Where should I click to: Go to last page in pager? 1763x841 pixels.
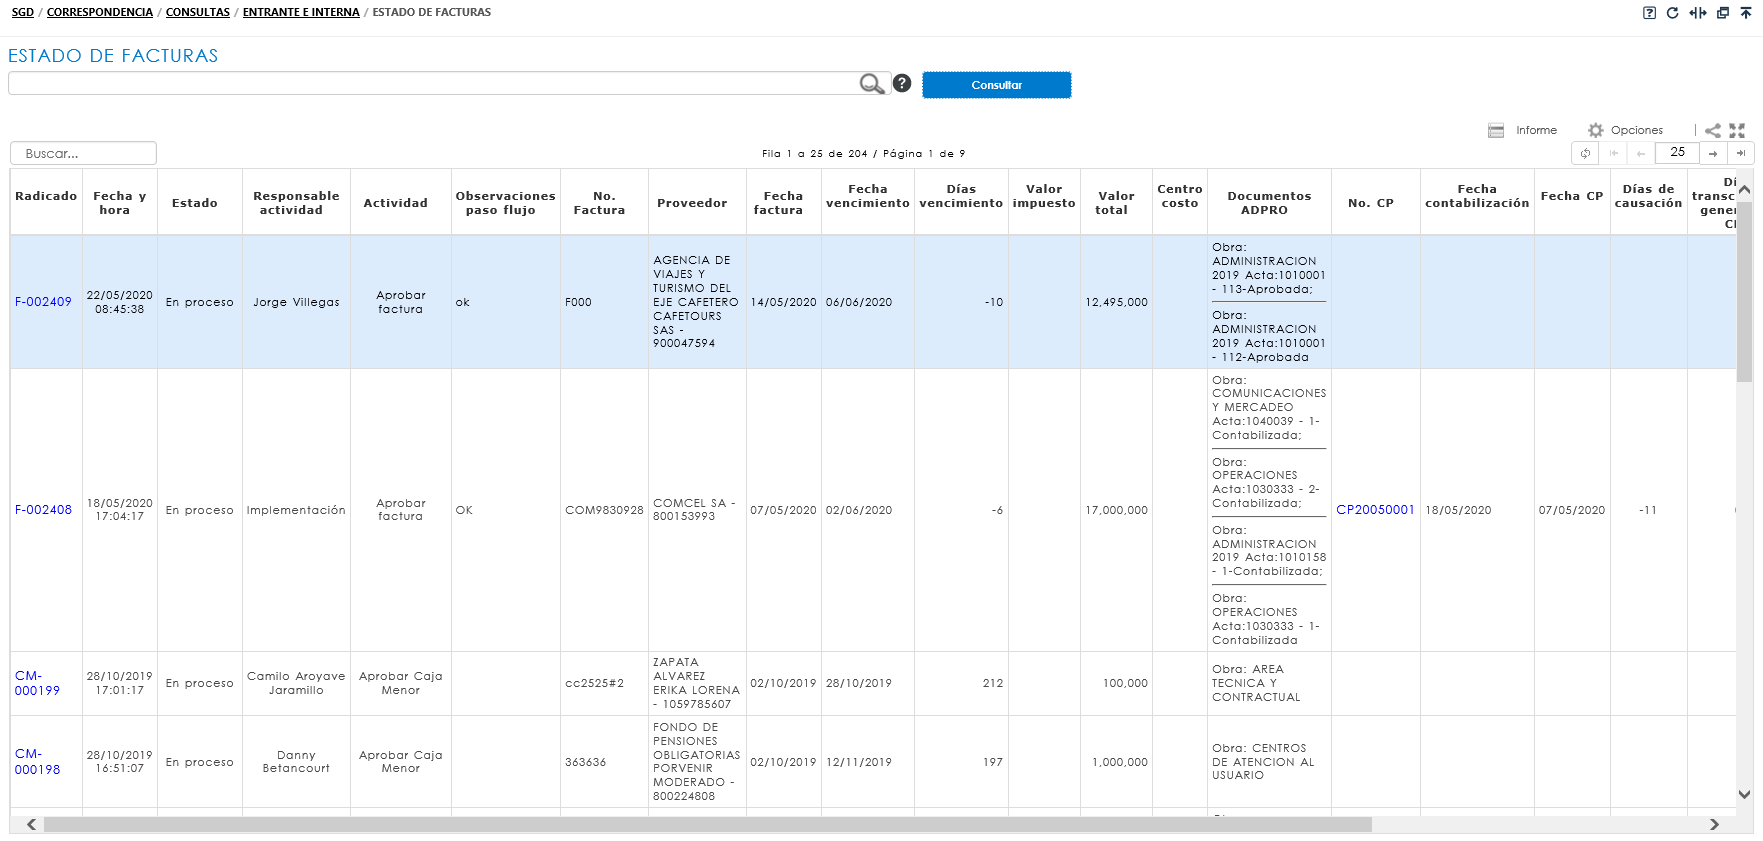[1741, 153]
